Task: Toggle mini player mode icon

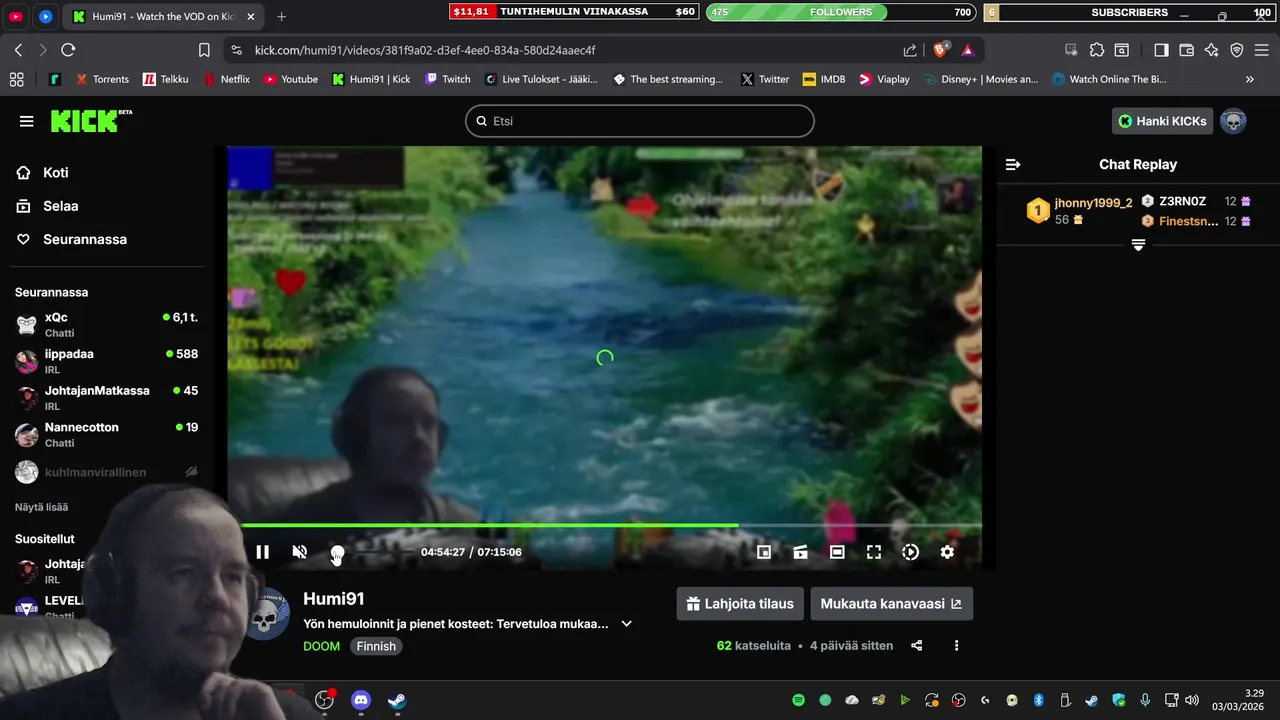Action: (x=764, y=552)
